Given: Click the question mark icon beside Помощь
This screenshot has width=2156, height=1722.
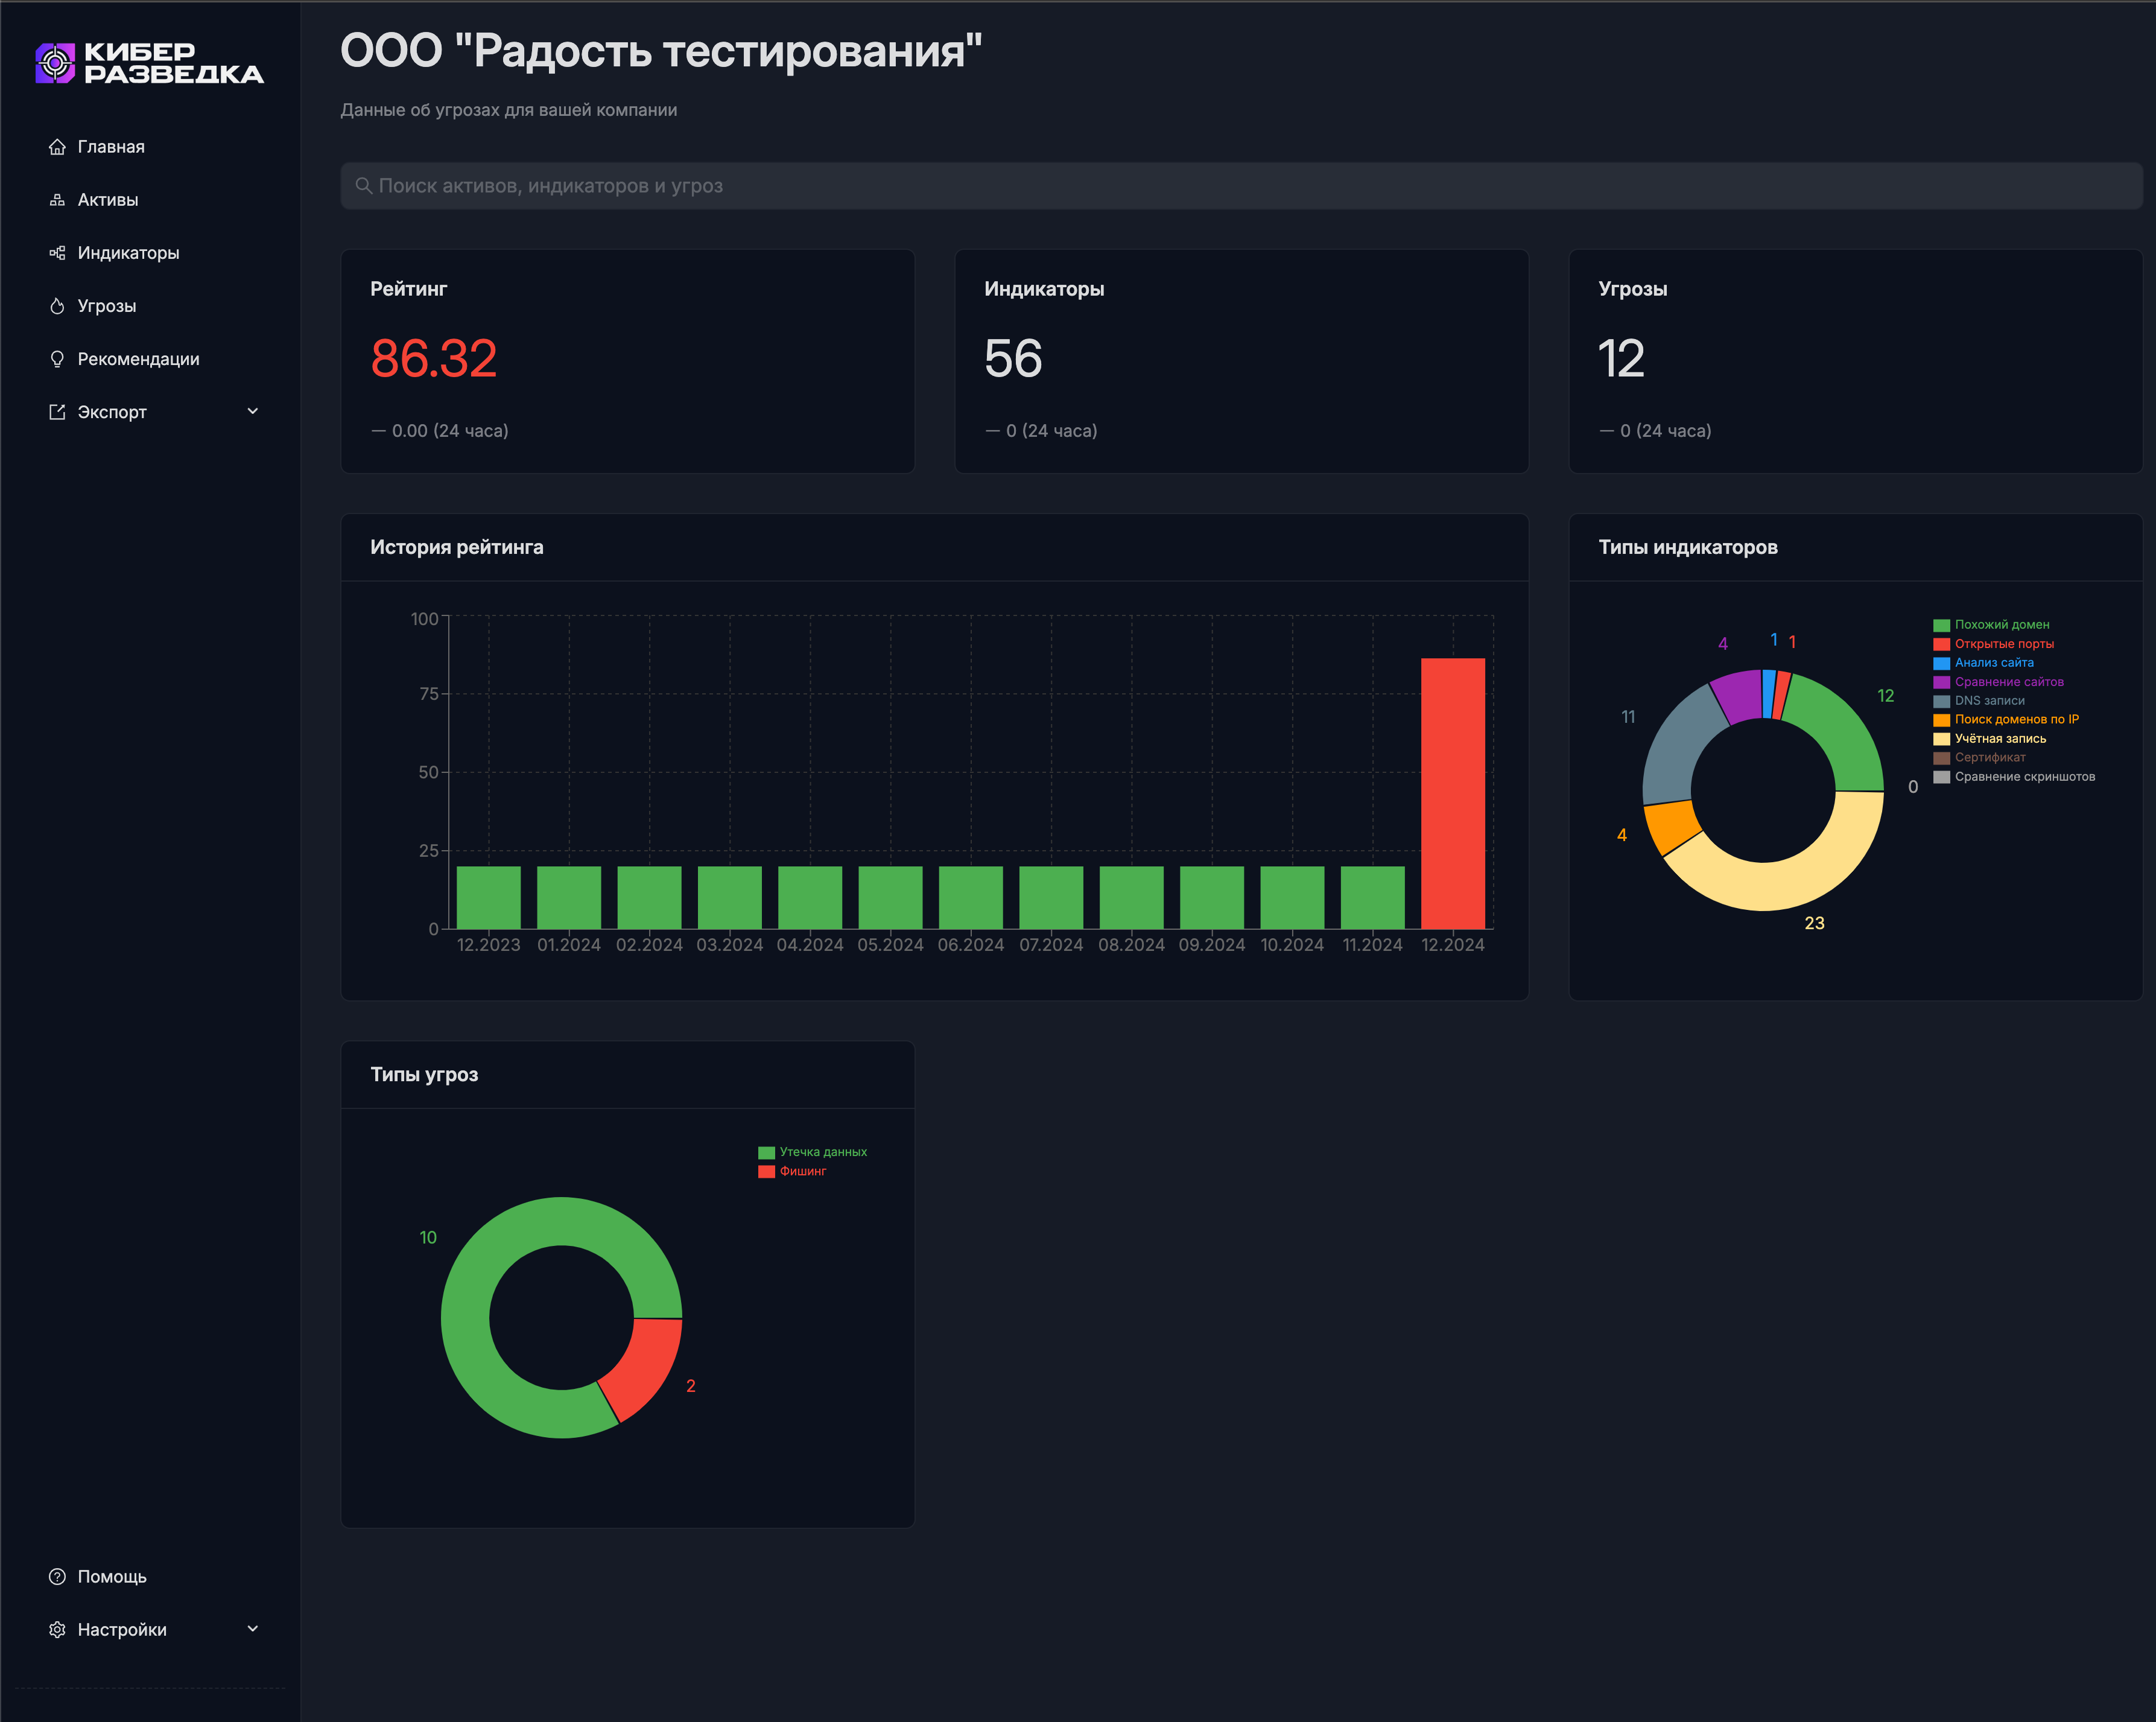Looking at the screenshot, I should 57,1577.
